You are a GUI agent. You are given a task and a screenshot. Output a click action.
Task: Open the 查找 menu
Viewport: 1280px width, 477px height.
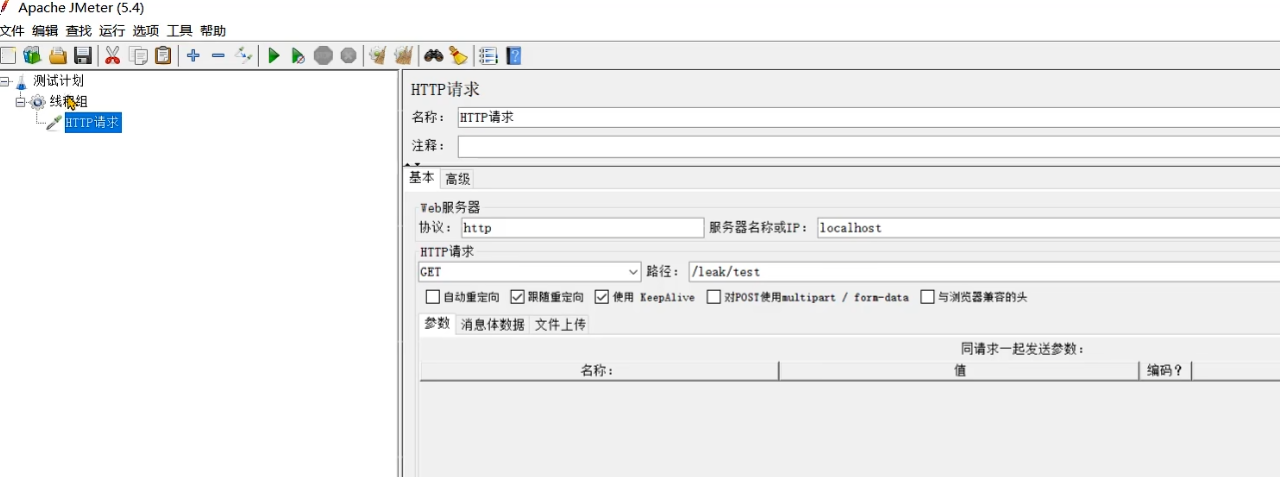(x=79, y=31)
